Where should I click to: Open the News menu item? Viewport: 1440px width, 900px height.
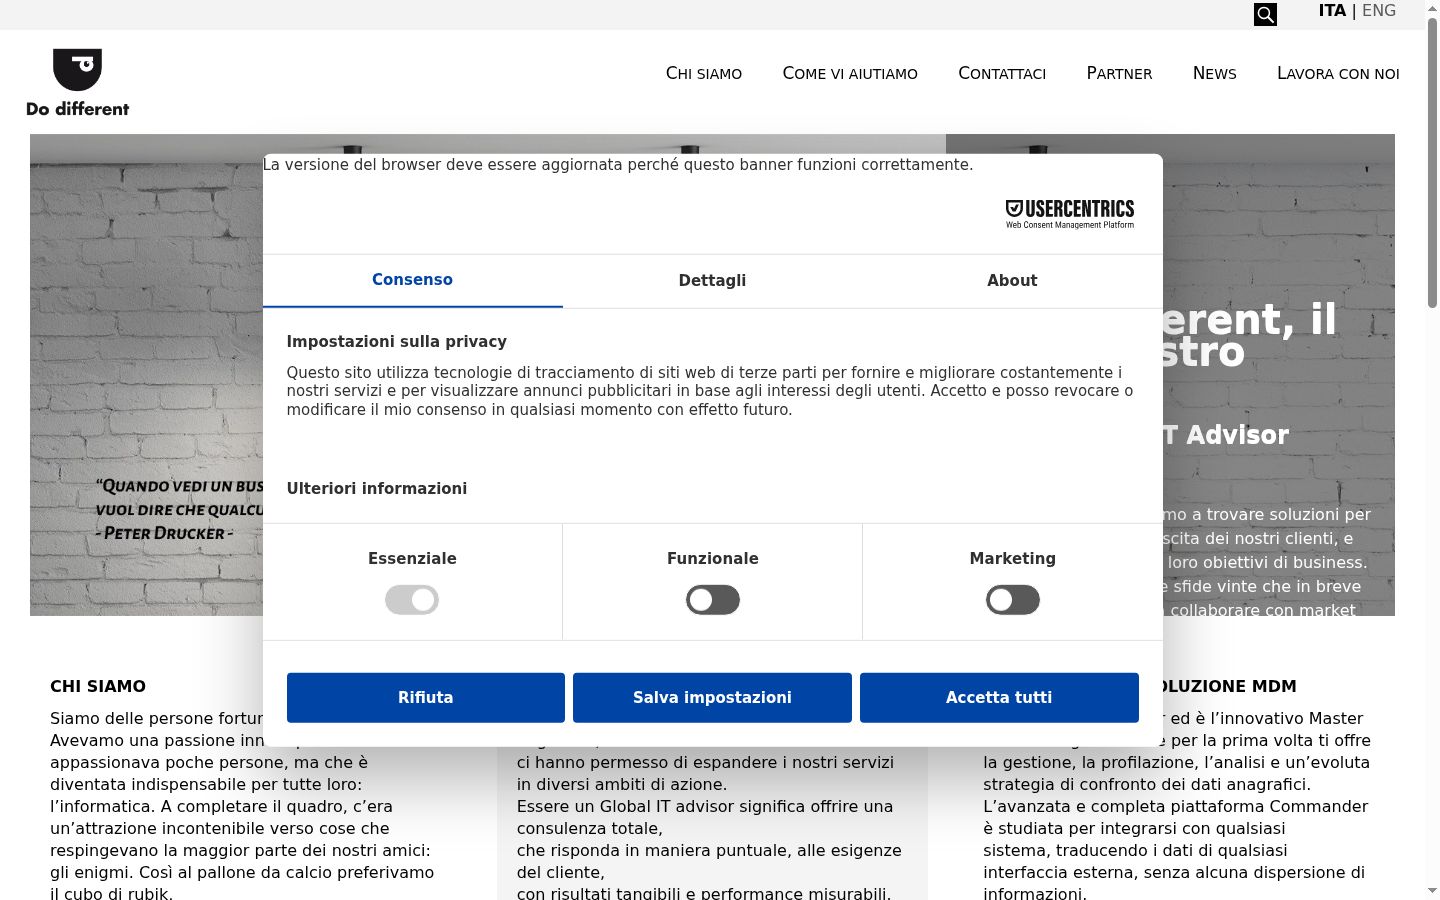(x=1214, y=73)
